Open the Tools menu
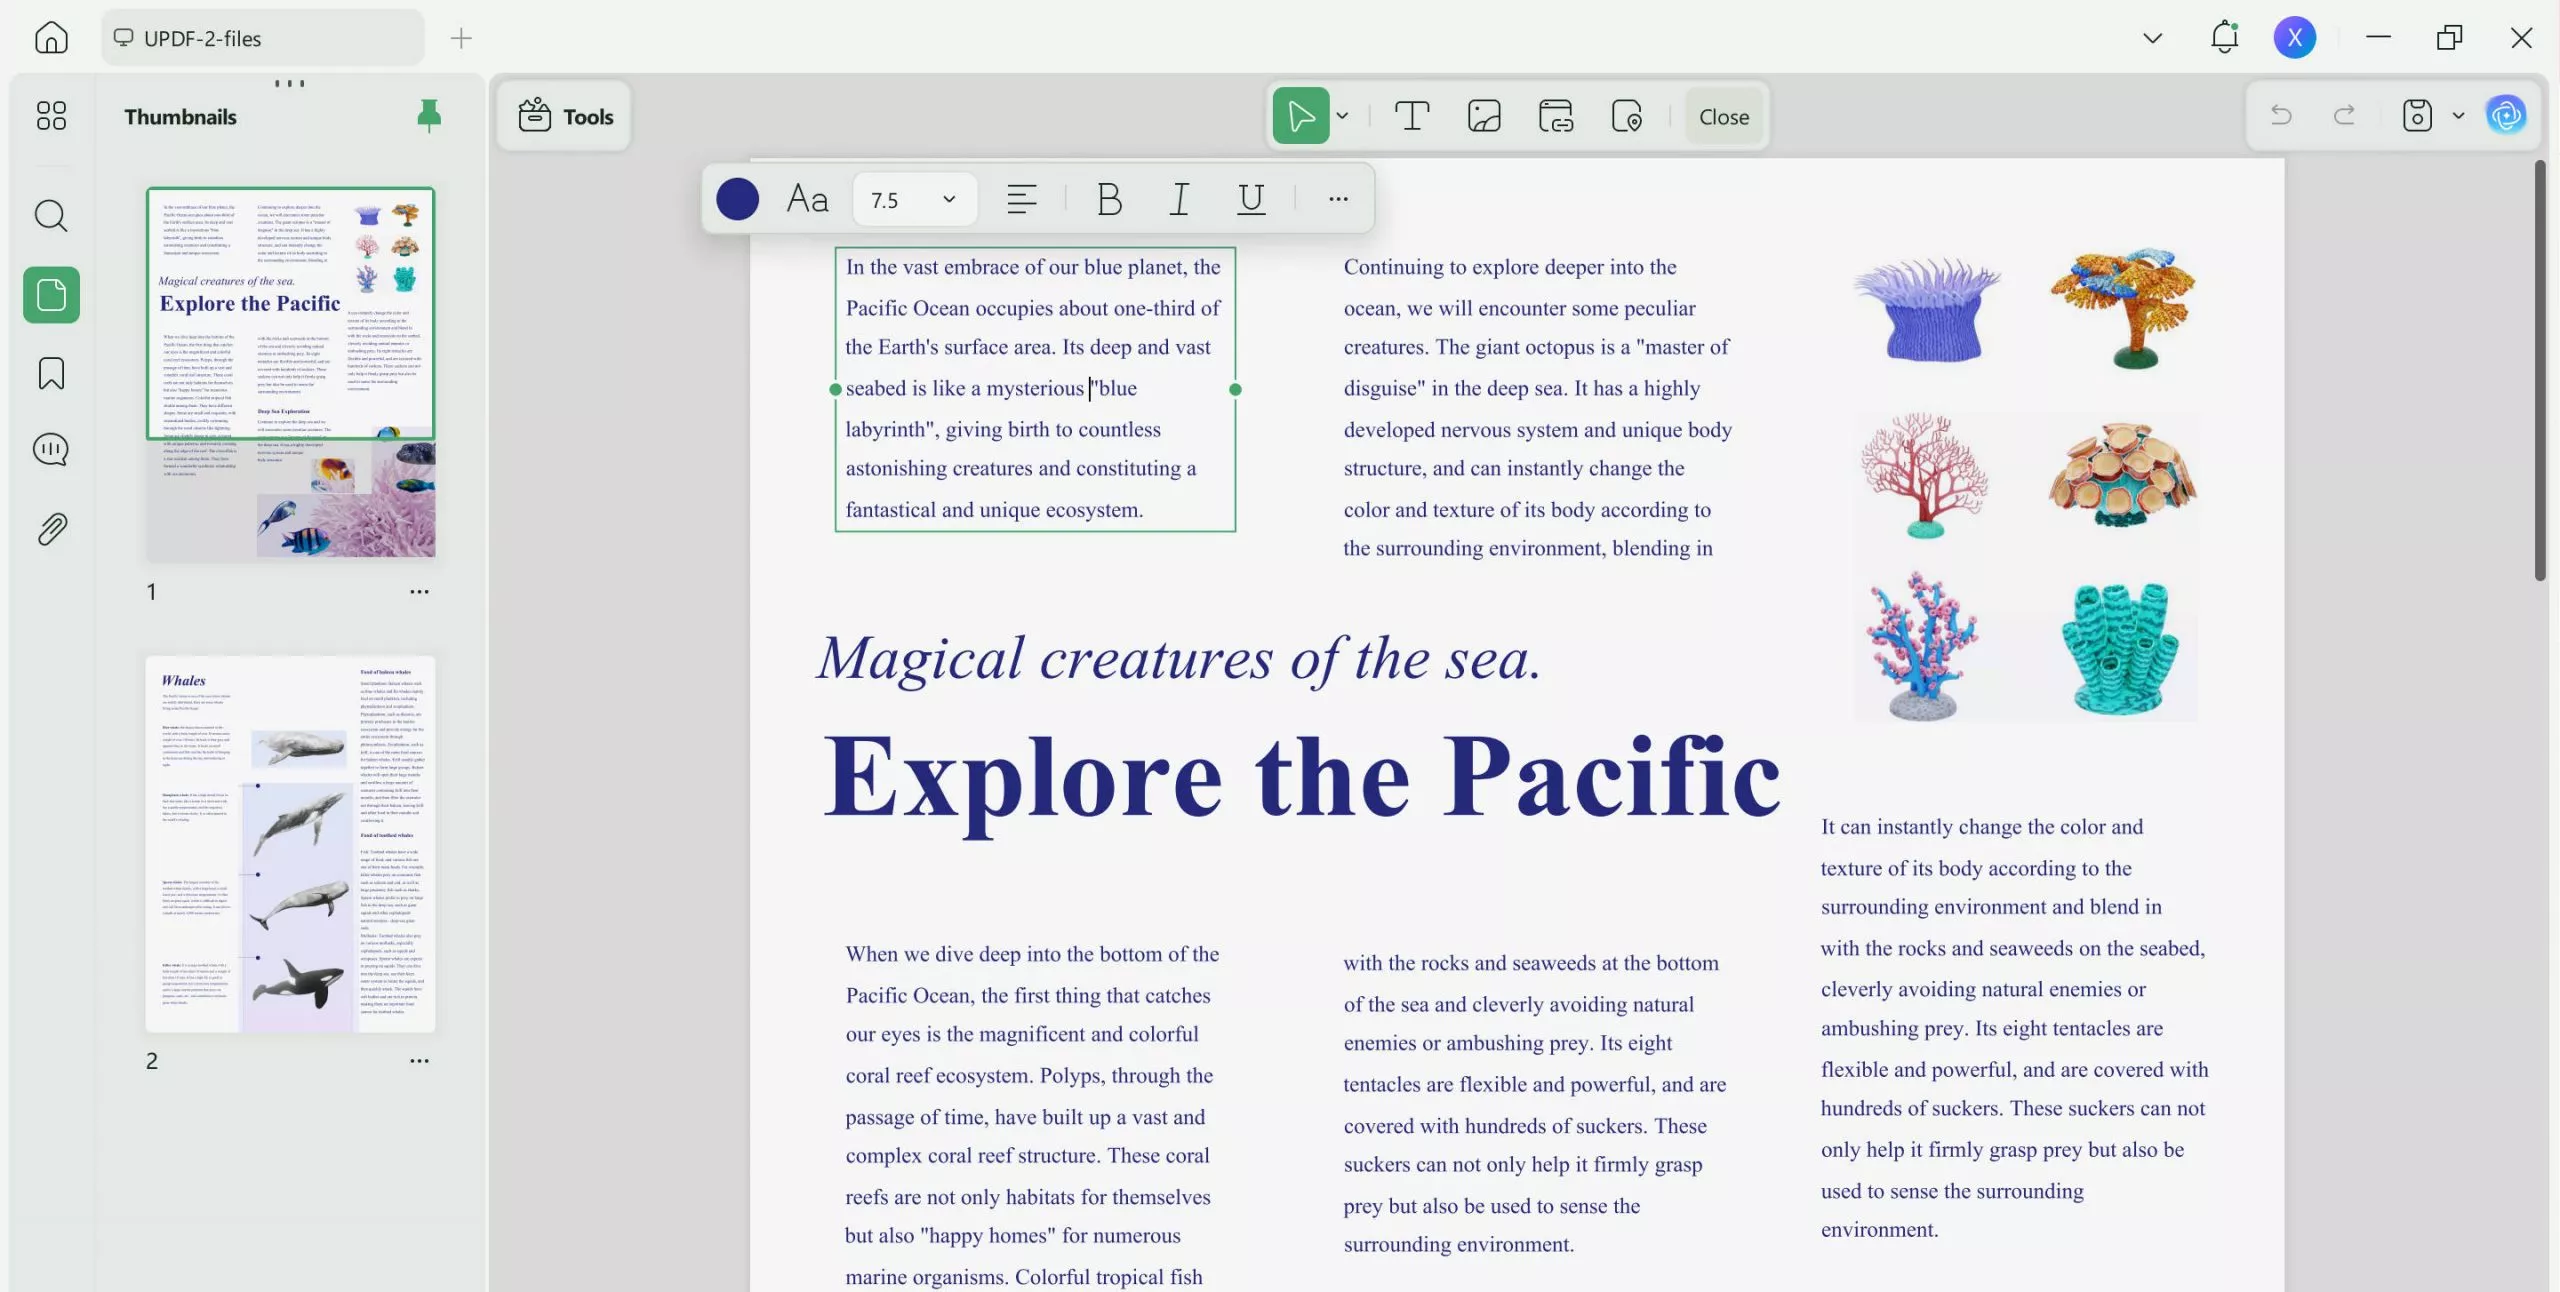This screenshot has height=1292, width=2560. [563, 115]
